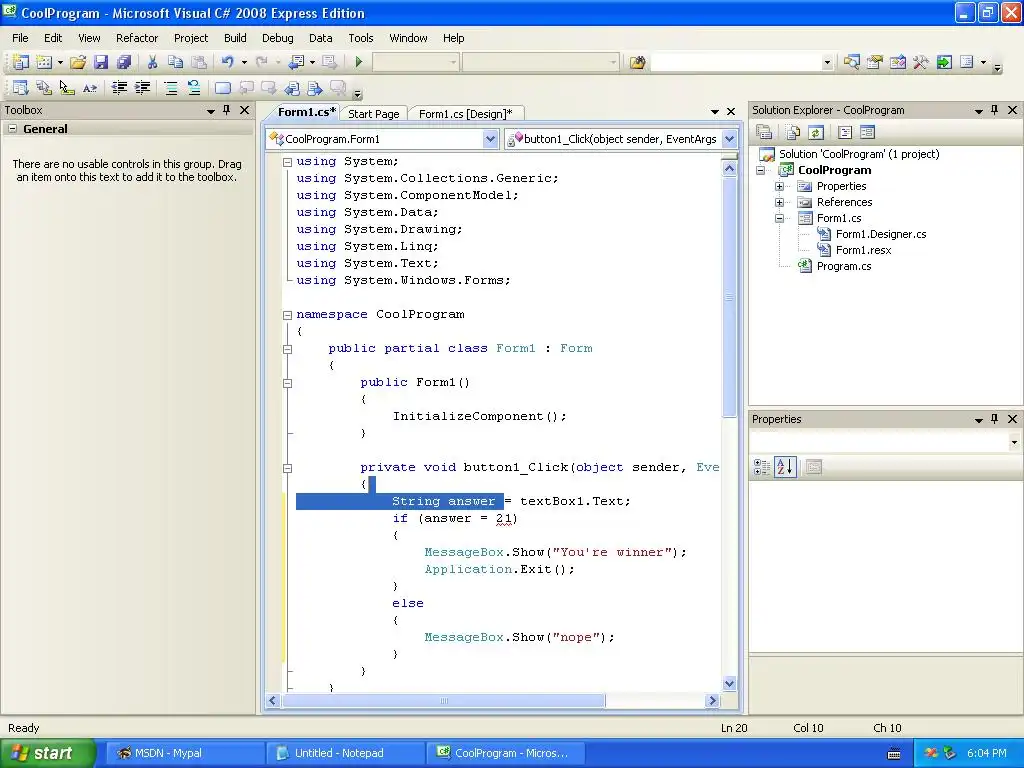Click the Undo arrow icon
Image resolution: width=1024 pixels, height=768 pixels.
coord(227,62)
